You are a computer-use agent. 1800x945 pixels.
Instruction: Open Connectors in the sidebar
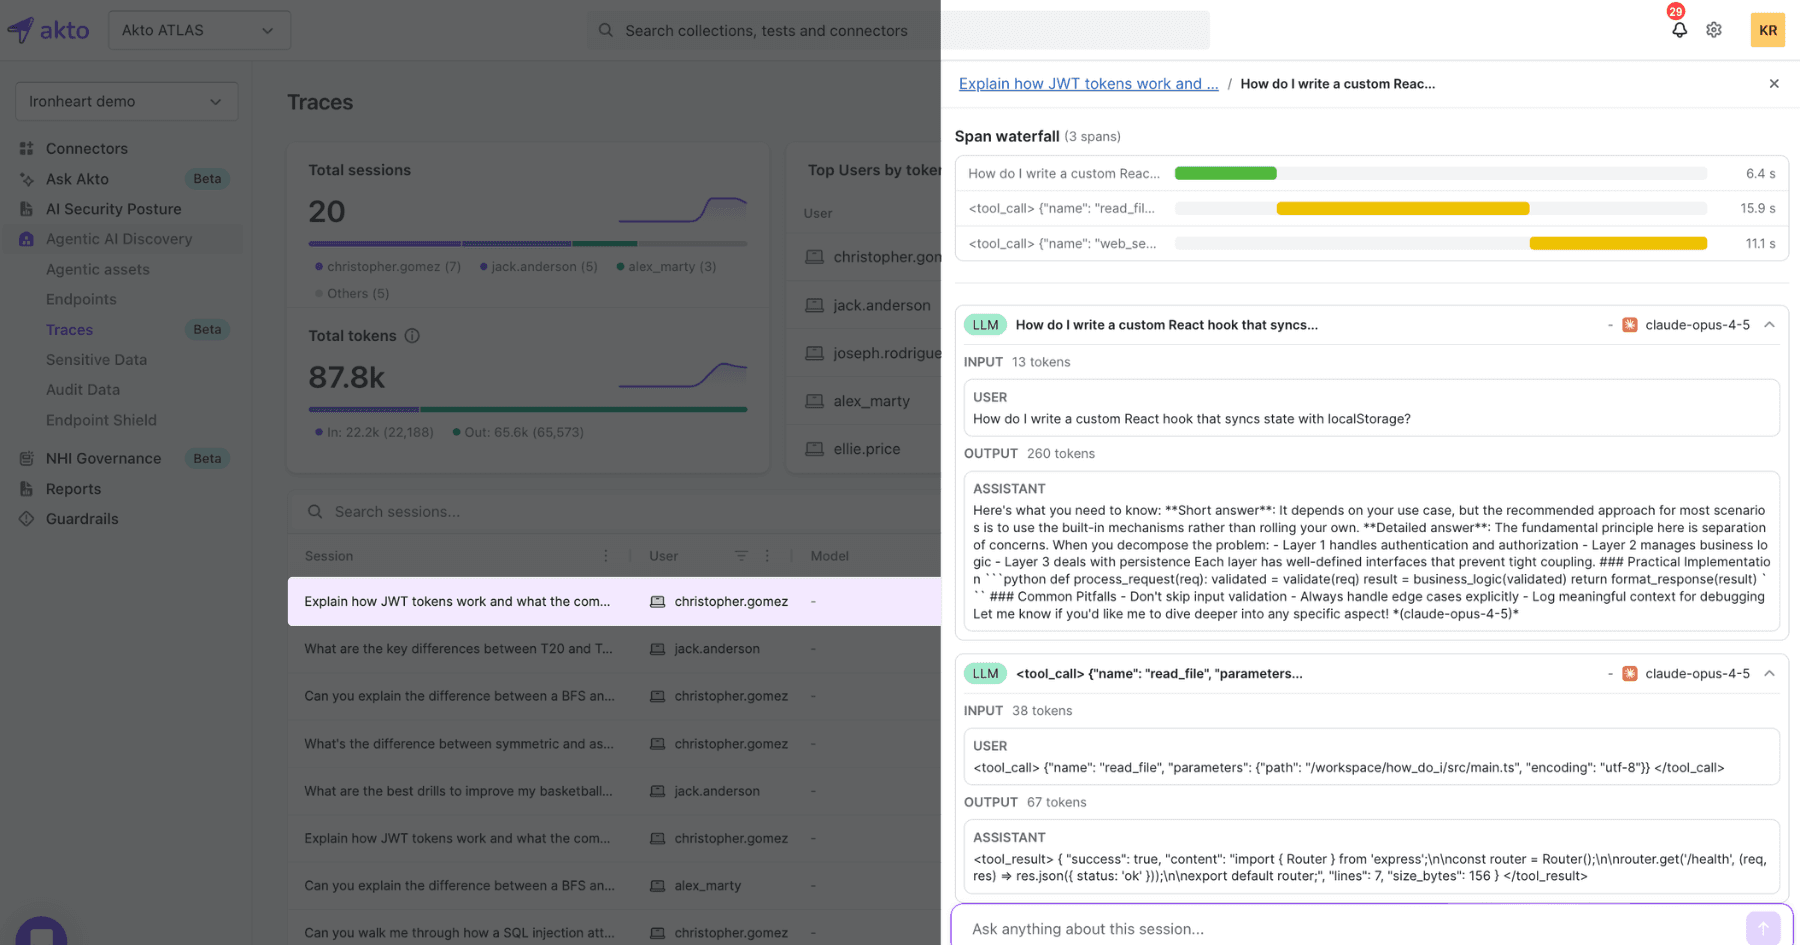pos(87,148)
